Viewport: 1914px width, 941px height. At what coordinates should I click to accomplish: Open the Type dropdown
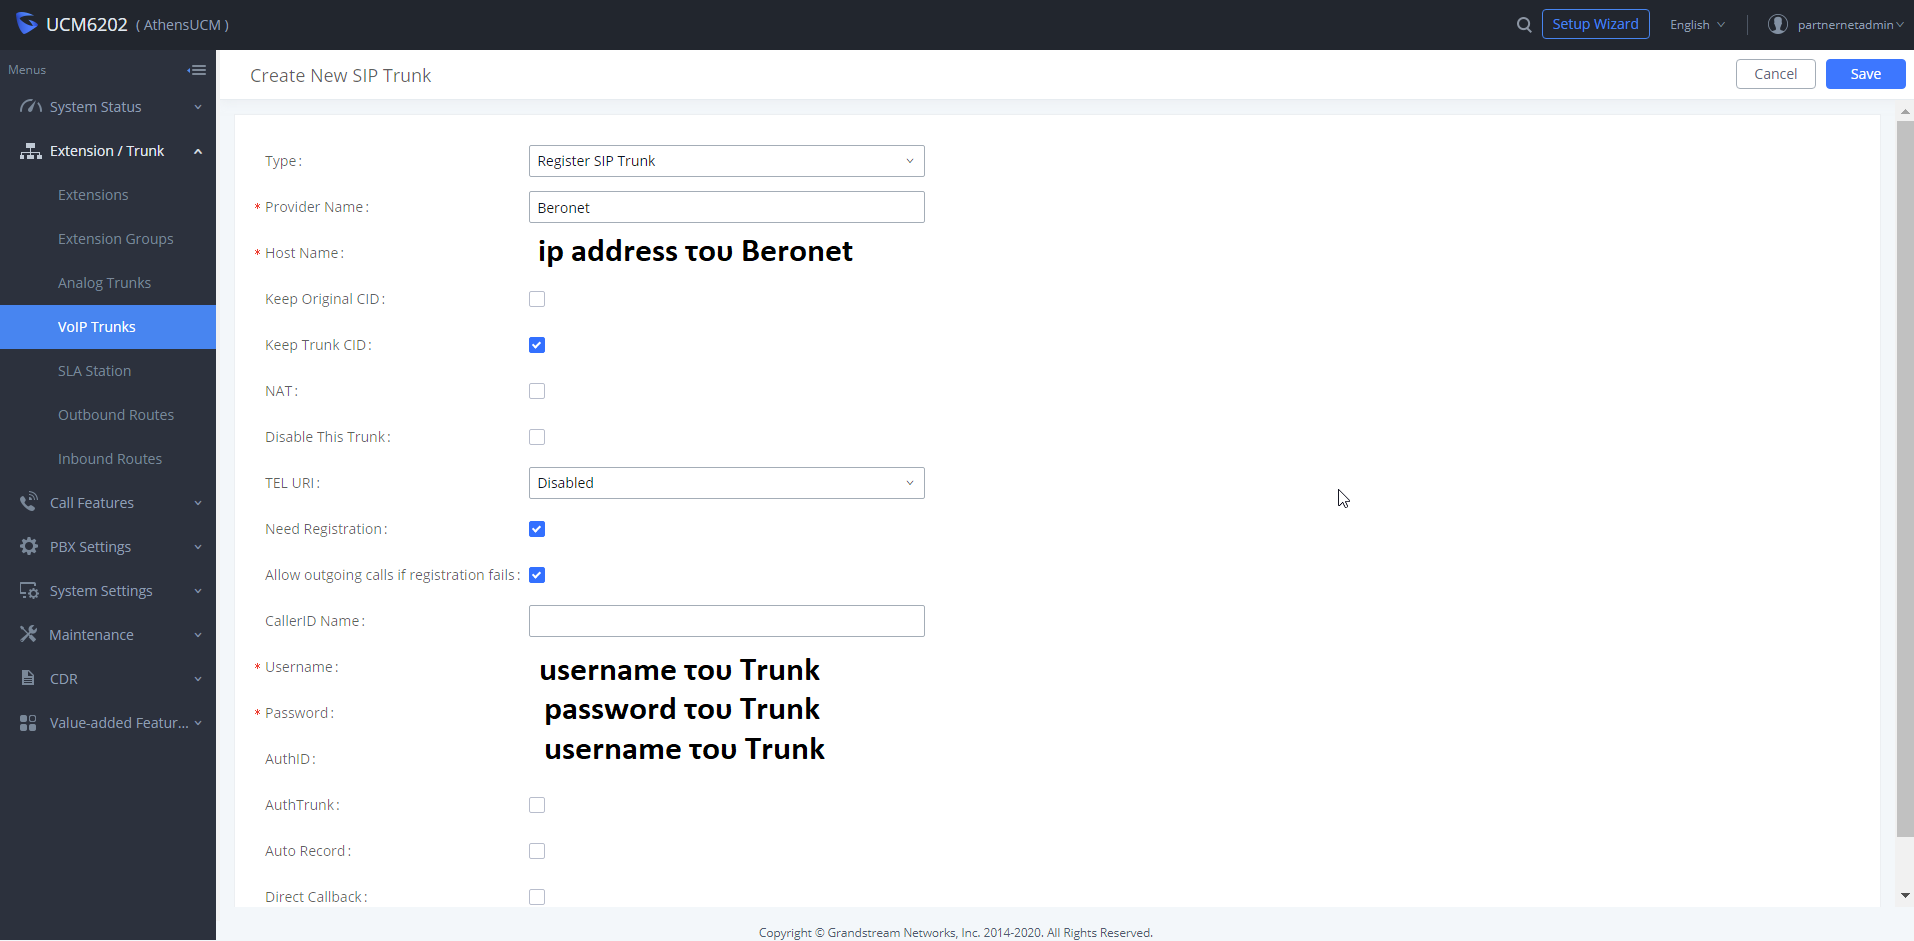pos(726,161)
